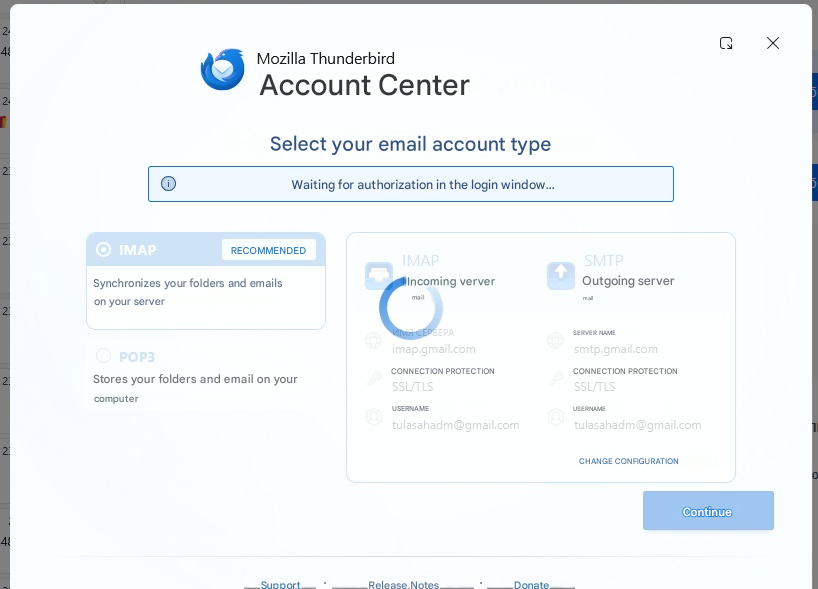Click globe icon next to smtp.gmail.com
Viewport: 818px width, 589px height.
tap(556, 341)
